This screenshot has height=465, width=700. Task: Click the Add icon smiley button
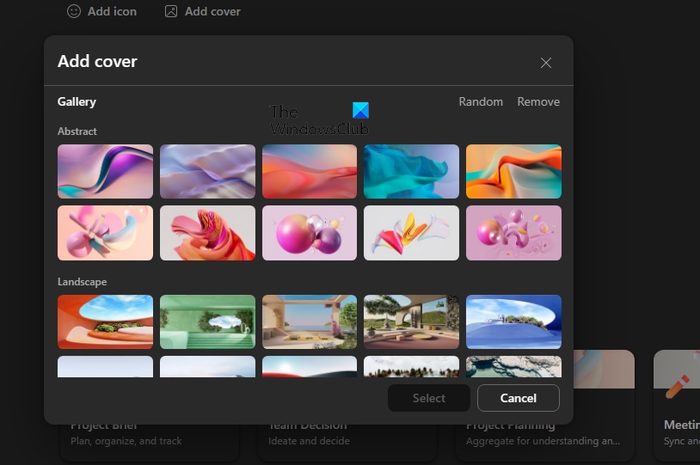[102, 11]
